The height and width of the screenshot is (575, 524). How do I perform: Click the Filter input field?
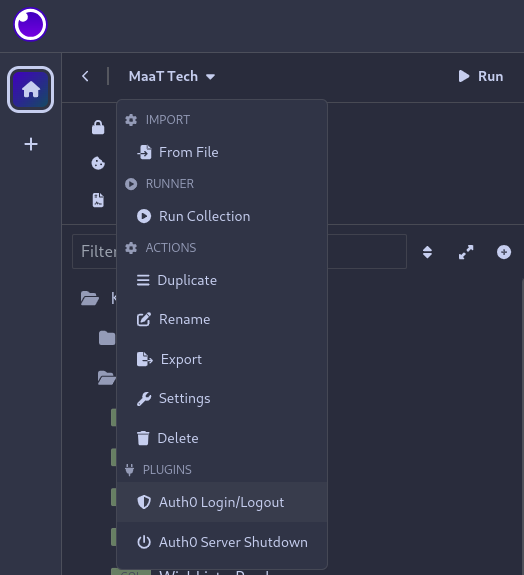(239, 252)
